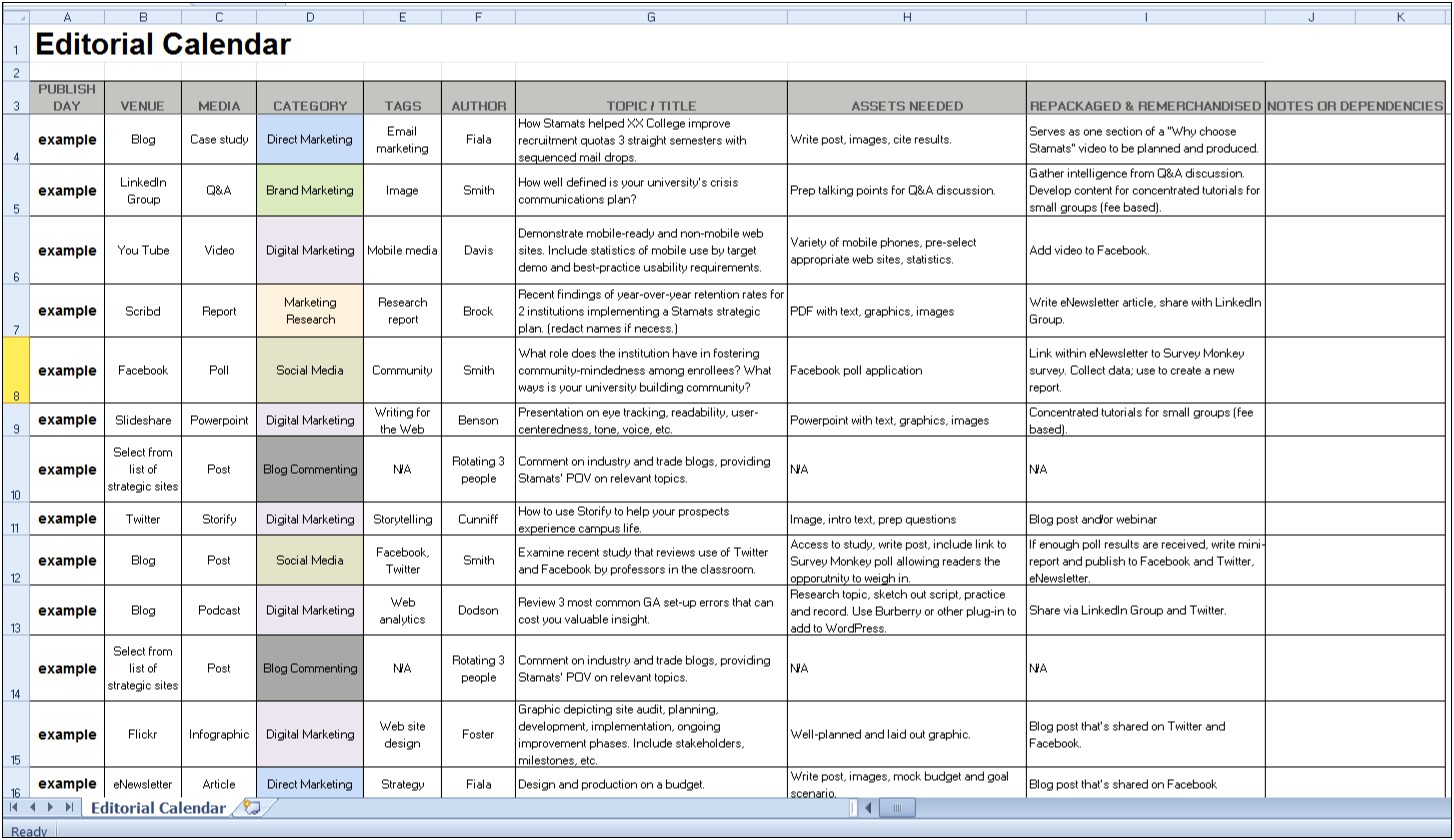The height and width of the screenshot is (840, 1454).
Task: Select column G header
Action: pyautogui.click(x=651, y=17)
